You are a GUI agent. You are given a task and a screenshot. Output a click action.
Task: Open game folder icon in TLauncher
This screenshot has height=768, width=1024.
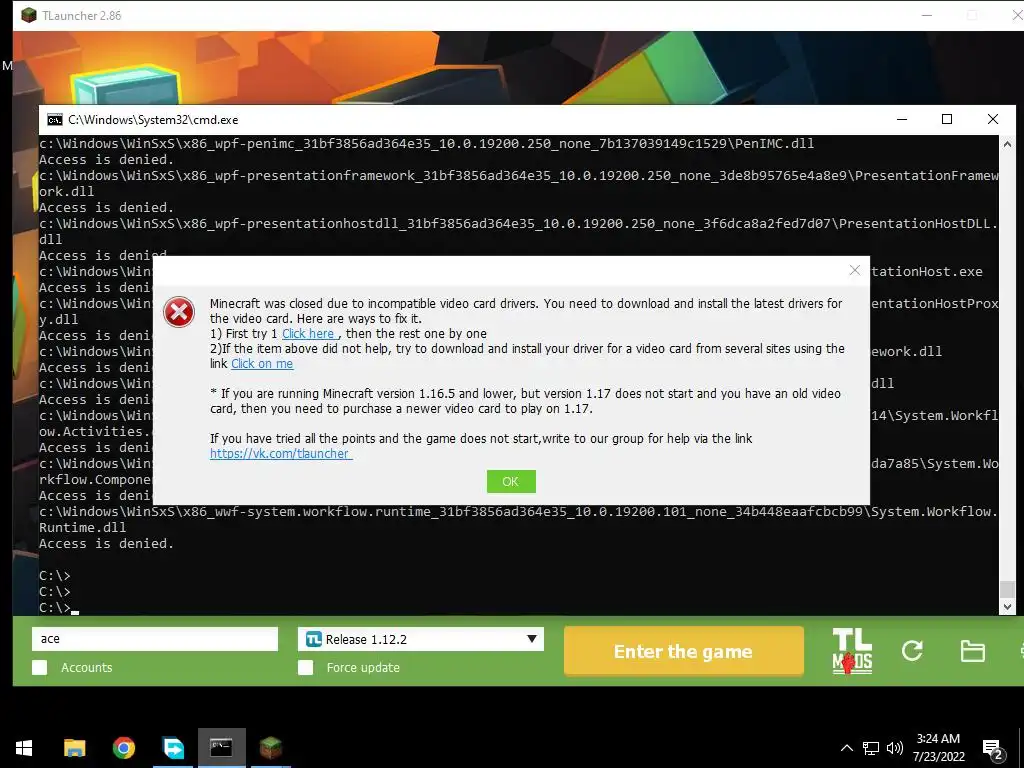(x=972, y=651)
